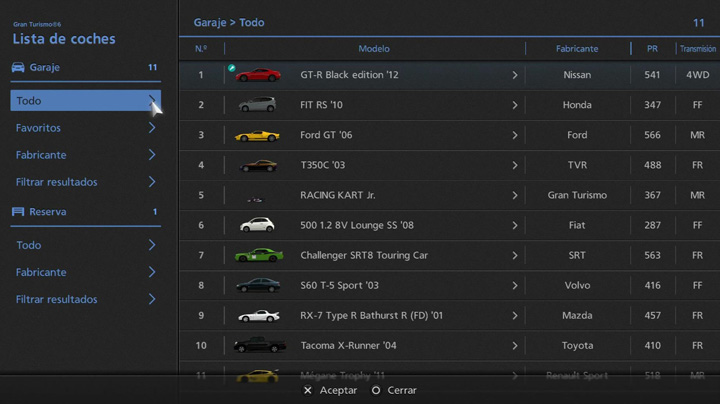Select the silver FIT RS '10 car icon
Screen dimensions: 720x404
click(257, 105)
